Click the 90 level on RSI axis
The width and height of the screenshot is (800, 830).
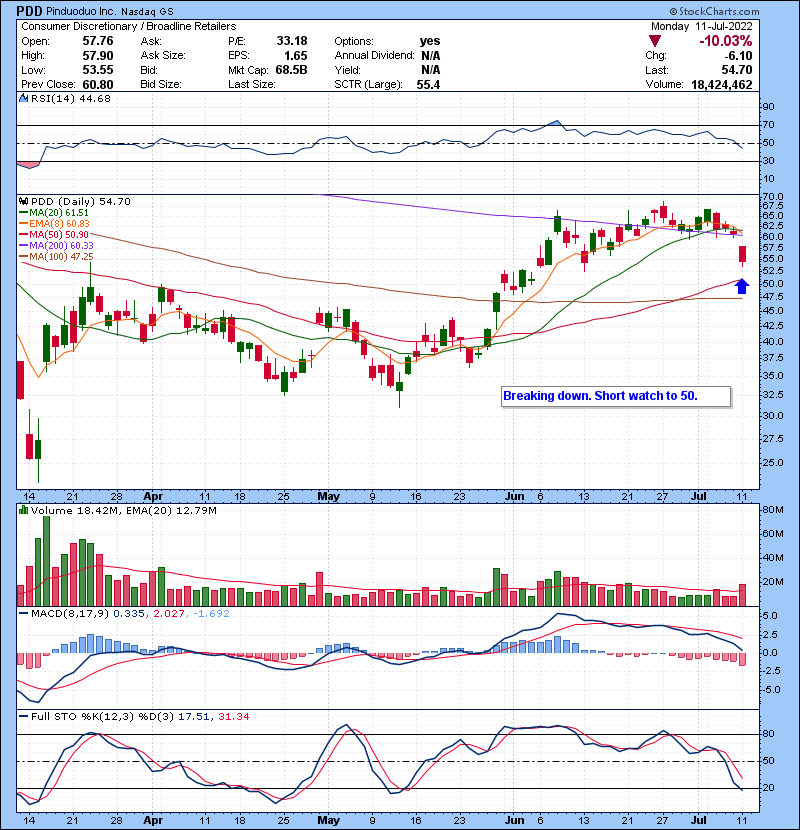point(768,106)
